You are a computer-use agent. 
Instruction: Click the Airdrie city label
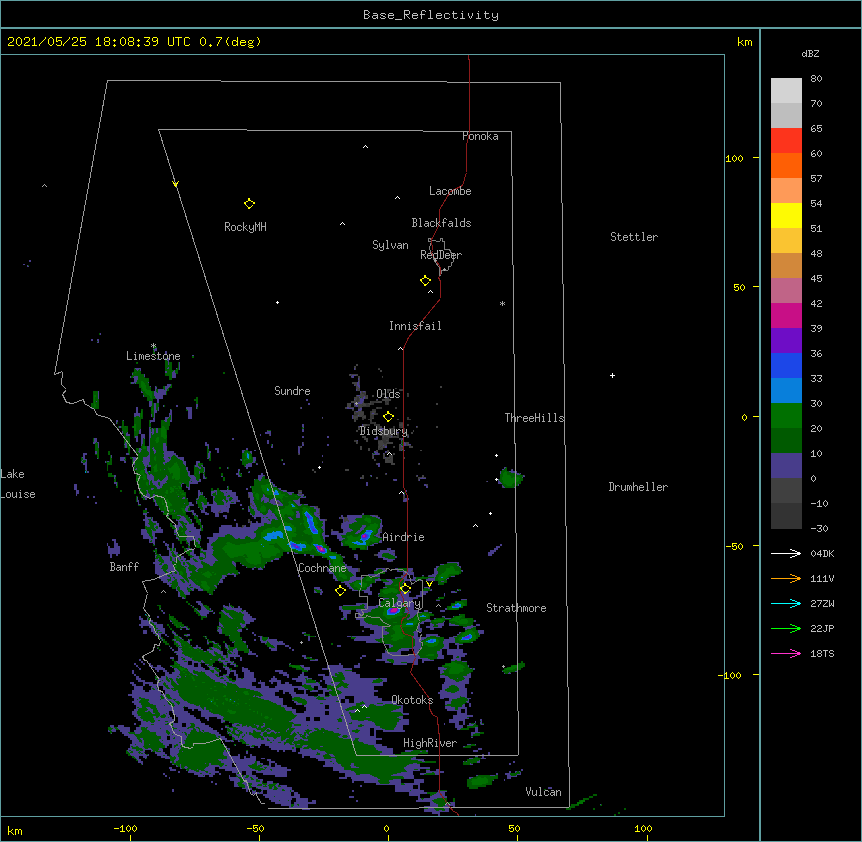click(403, 537)
